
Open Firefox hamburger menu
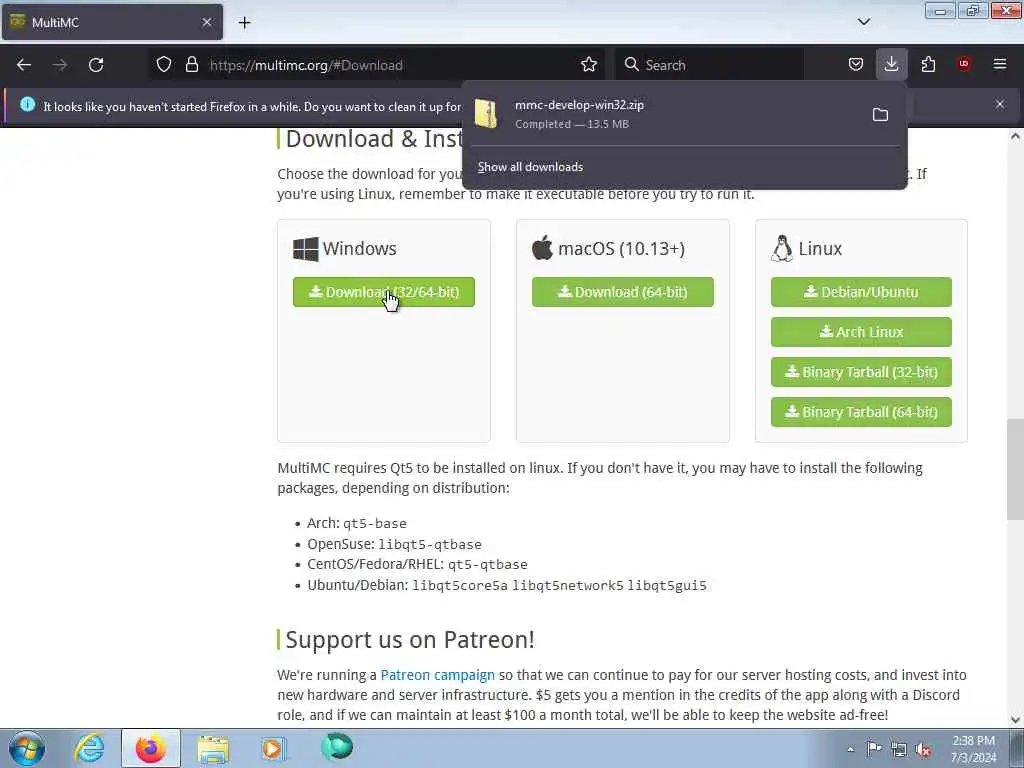[x=1000, y=64]
